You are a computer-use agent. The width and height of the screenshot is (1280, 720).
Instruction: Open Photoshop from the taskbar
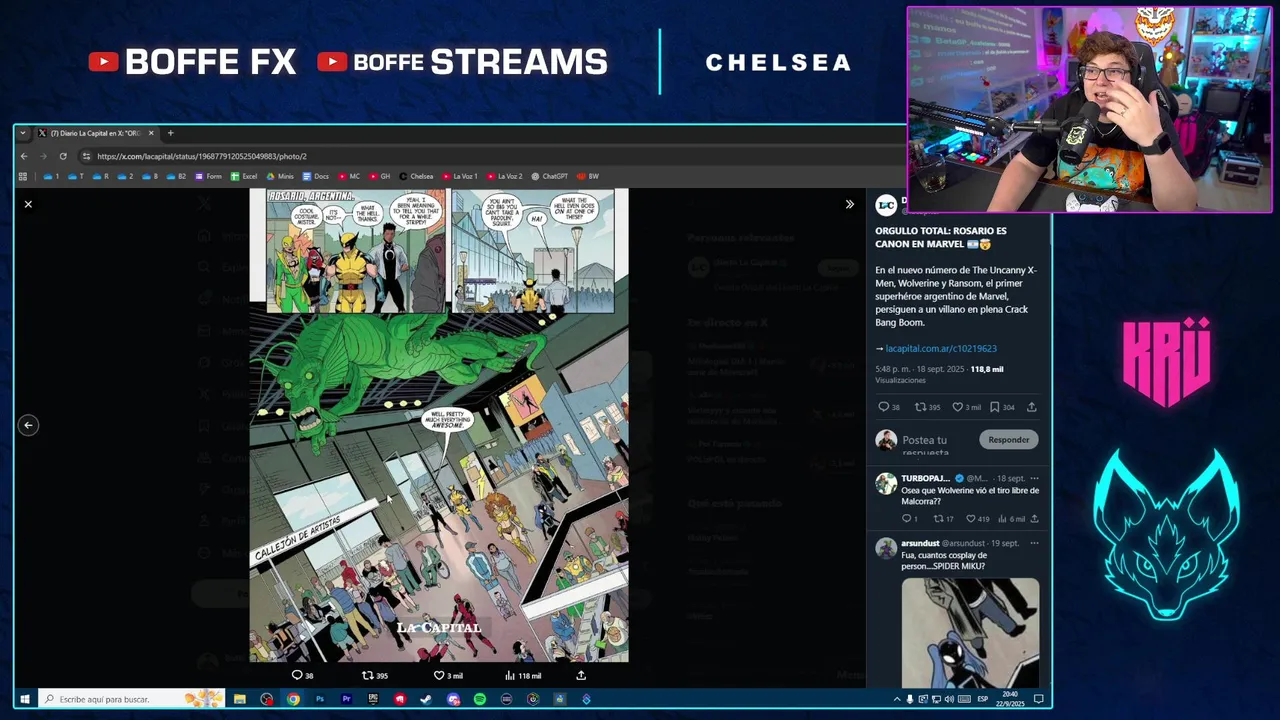(320, 699)
